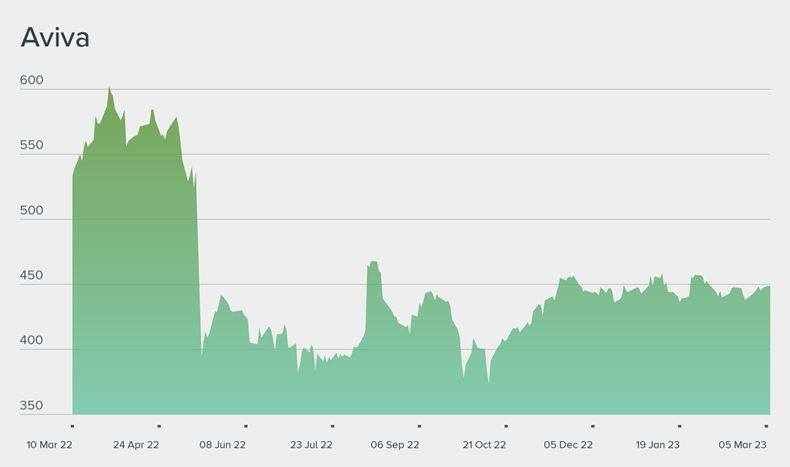Select the 500 price level label
This screenshot has height=467, width=790.
pos(32,210)
